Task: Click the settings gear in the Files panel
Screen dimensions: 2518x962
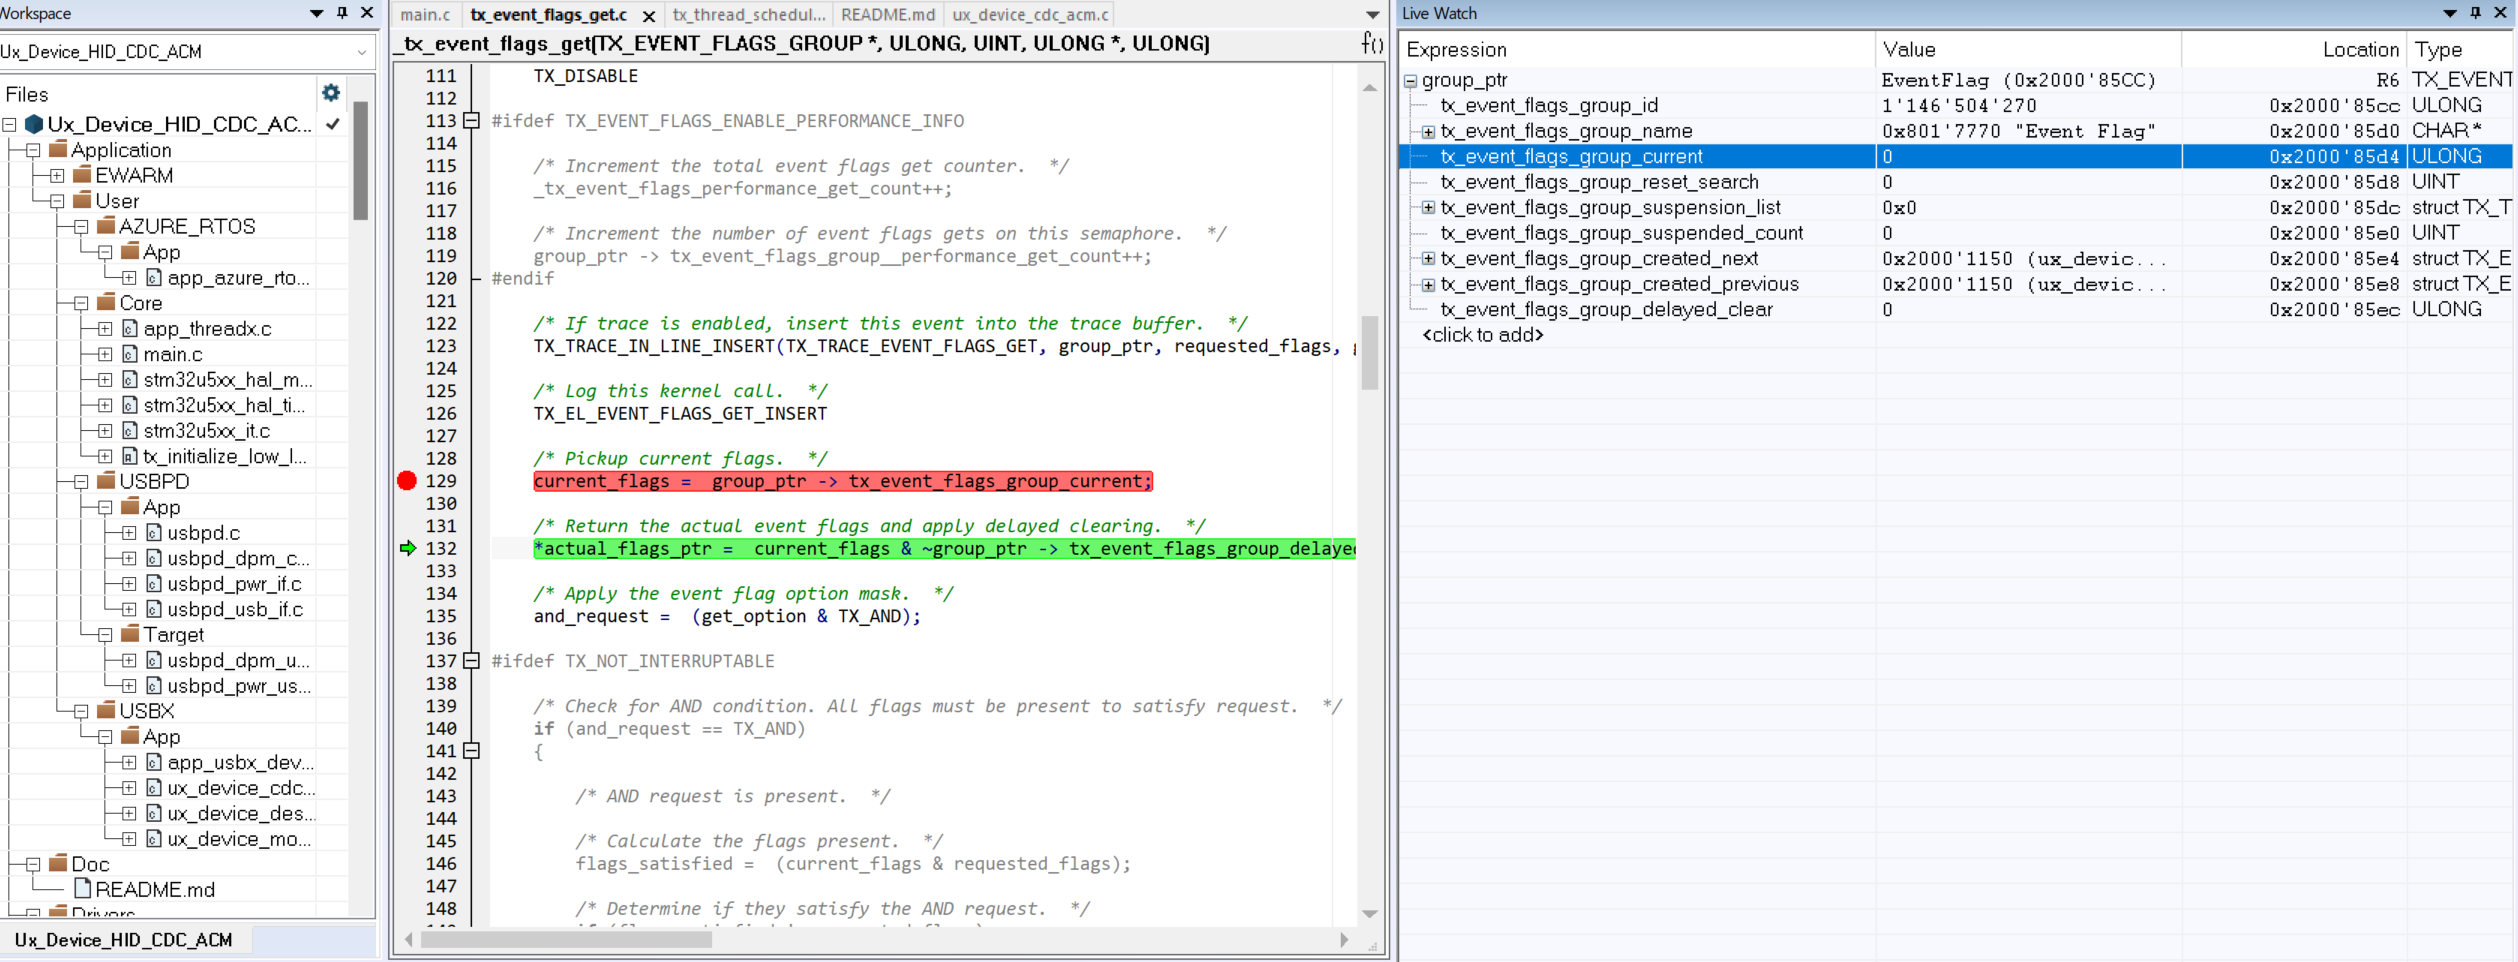Action: pyautogui.click(x=330, y=92)
